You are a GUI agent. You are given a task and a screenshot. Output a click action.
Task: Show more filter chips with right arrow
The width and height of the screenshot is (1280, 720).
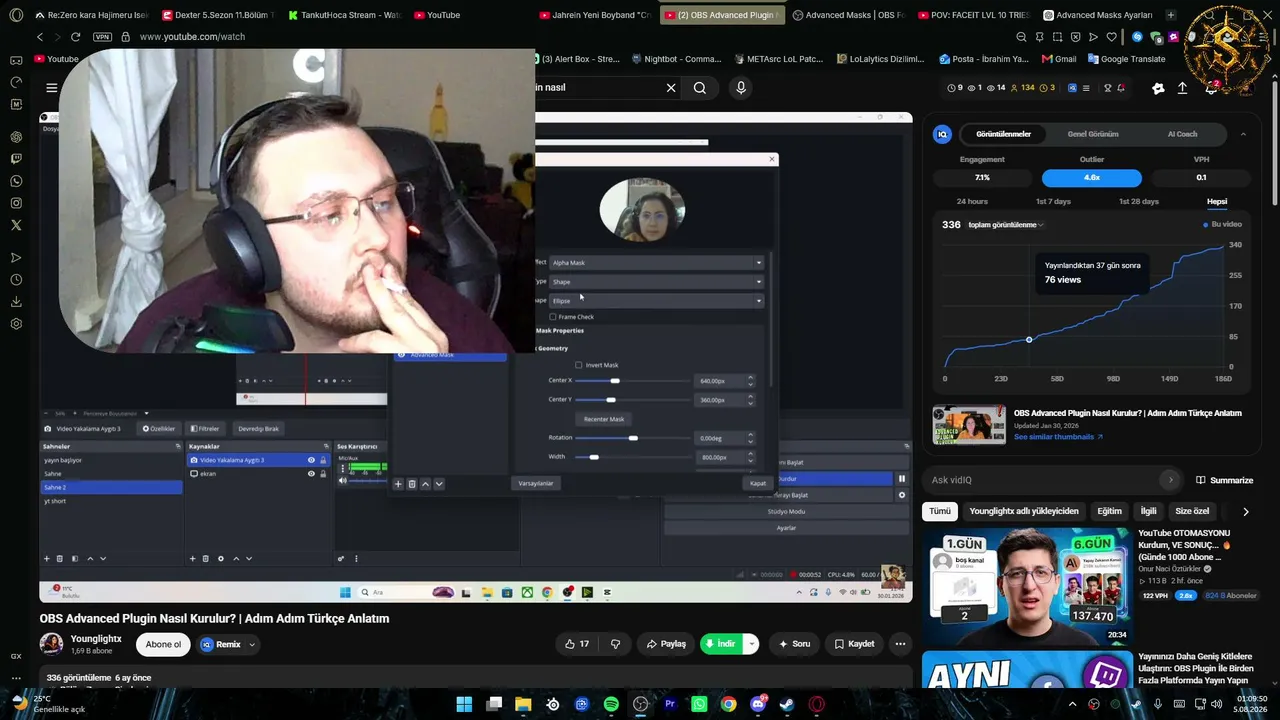(x=1245, y=511)
